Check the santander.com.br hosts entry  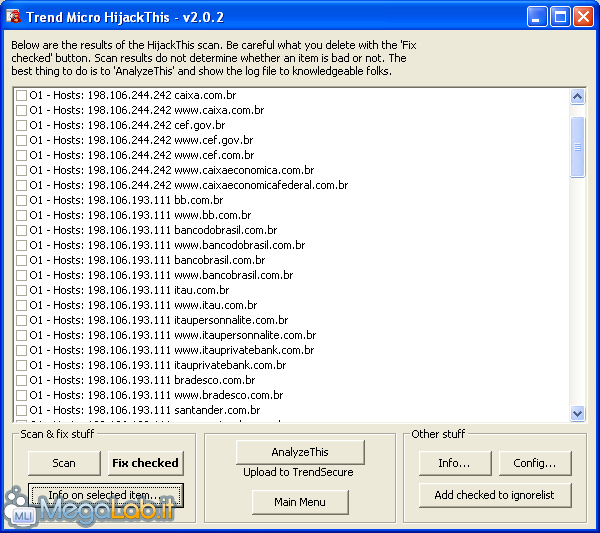pos(21,411)
